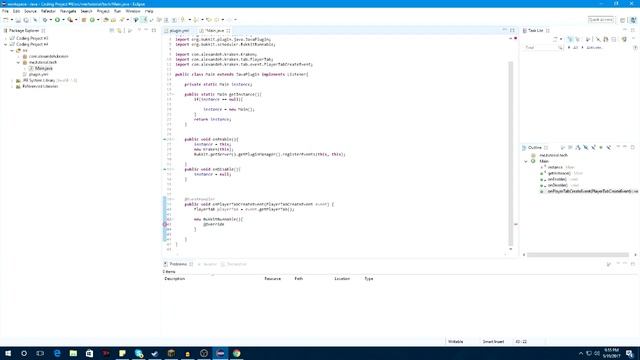This screenshot has height=360, width=640.
Task: Open the Run button dropdown arrow
Action: tap(63, 20)
